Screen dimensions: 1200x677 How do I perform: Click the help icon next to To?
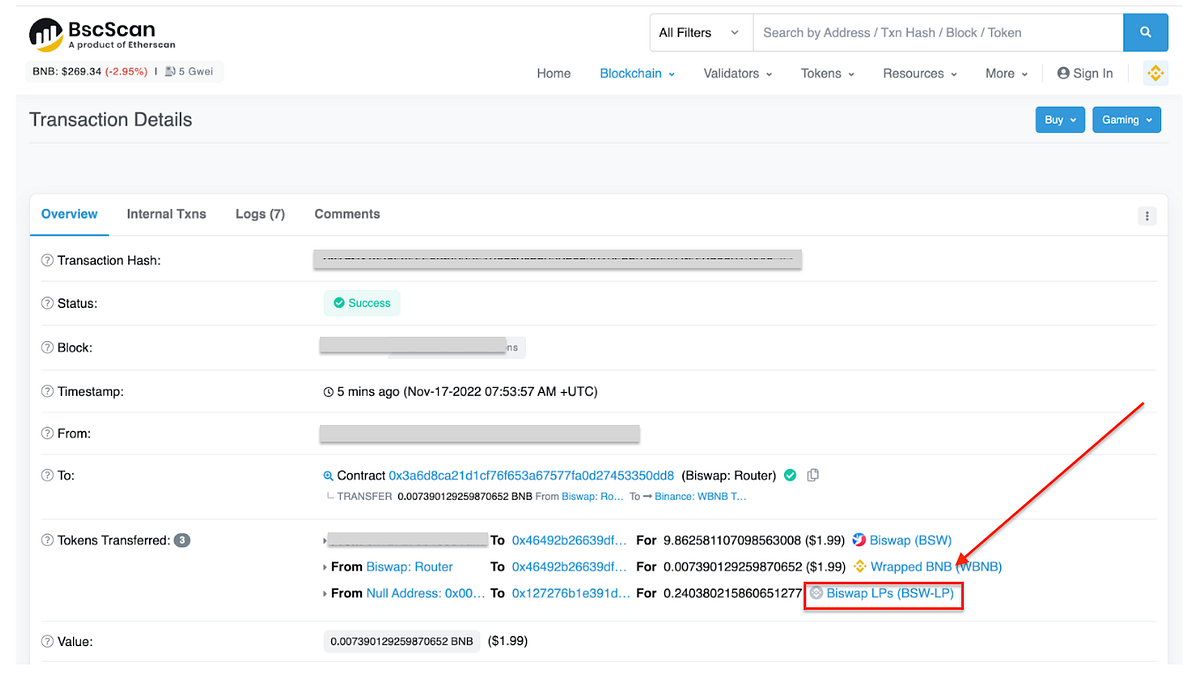click(47, 476)
